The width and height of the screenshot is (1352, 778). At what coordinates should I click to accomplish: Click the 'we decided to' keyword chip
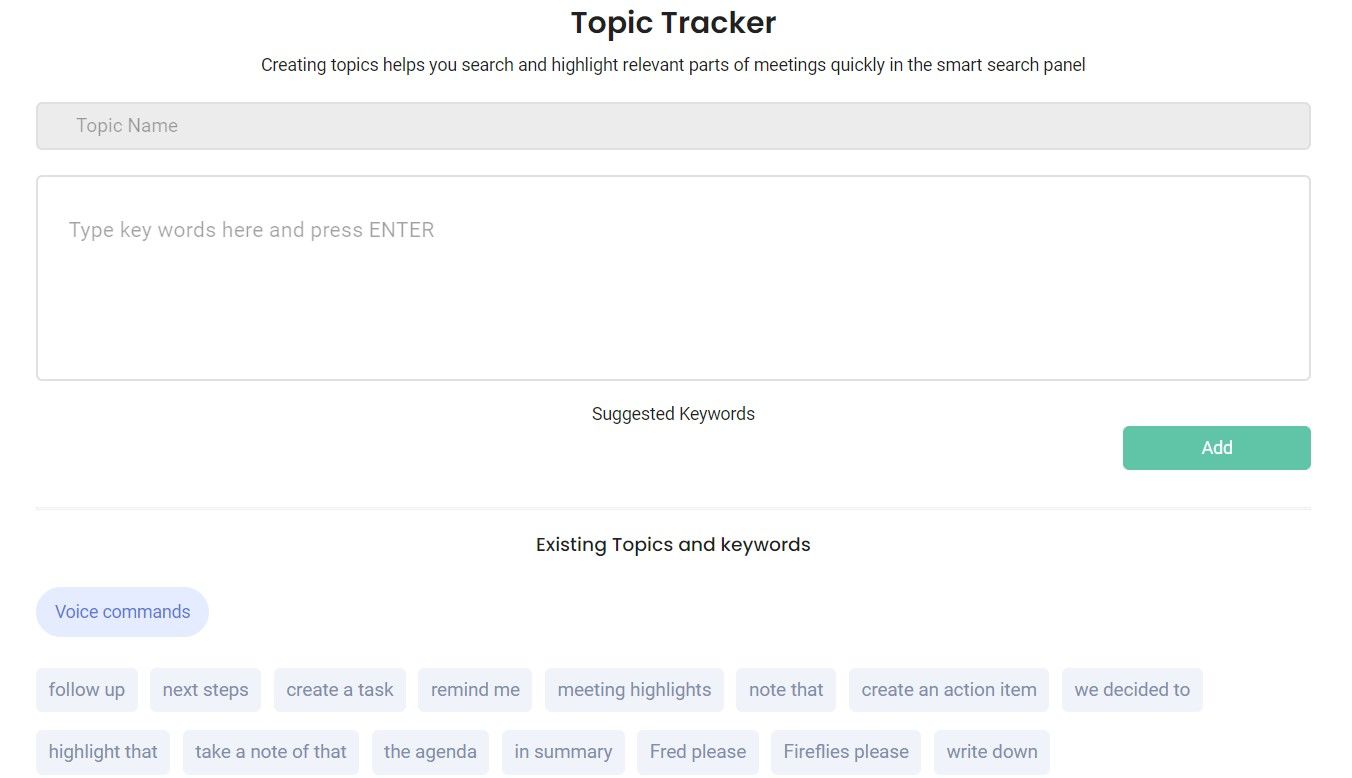1132,689
